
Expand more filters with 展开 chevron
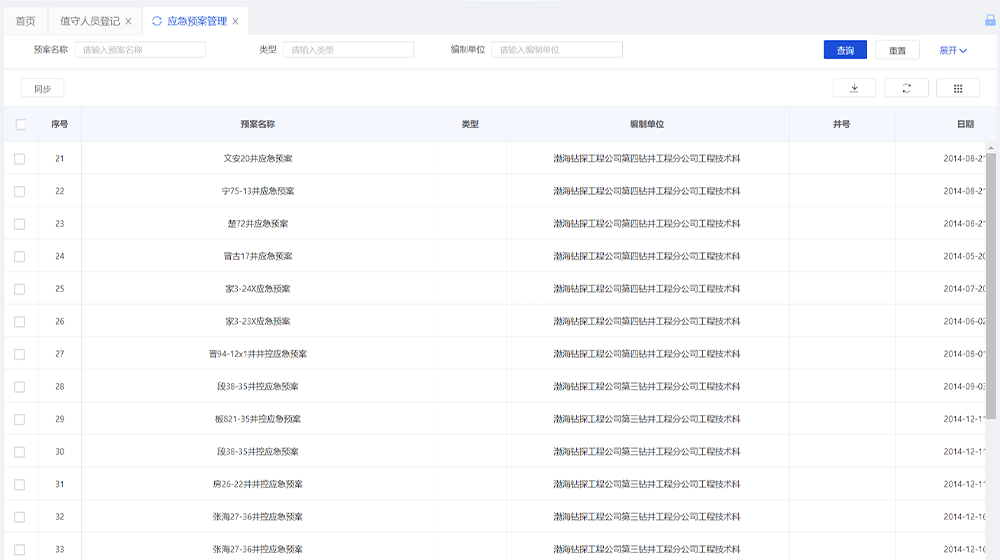952,50
